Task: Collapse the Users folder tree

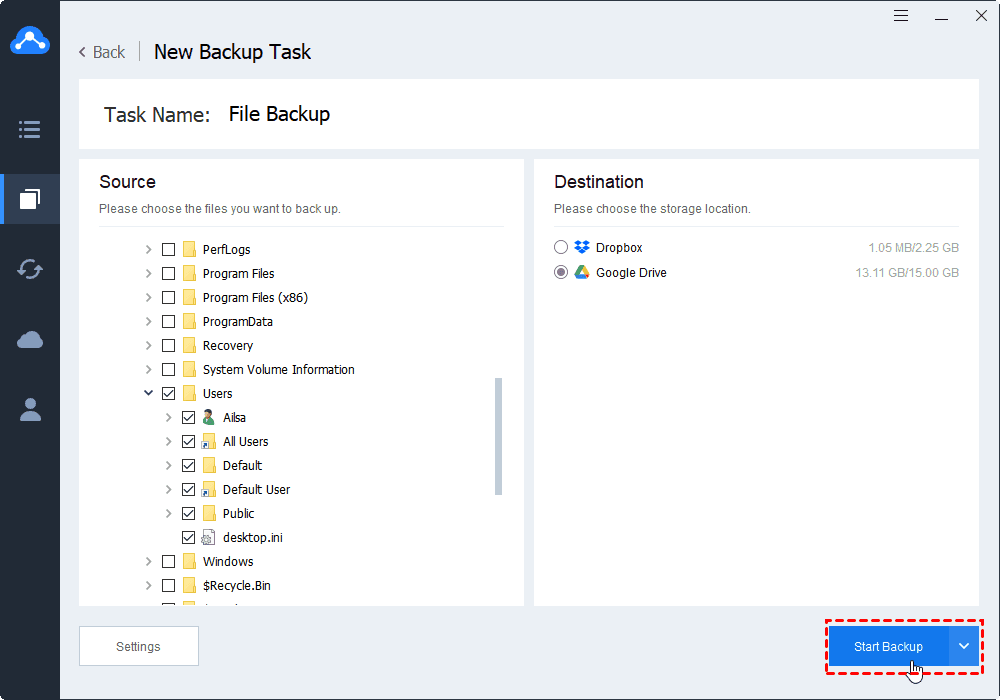Action: pyautogui.click(x=148, y=393)
